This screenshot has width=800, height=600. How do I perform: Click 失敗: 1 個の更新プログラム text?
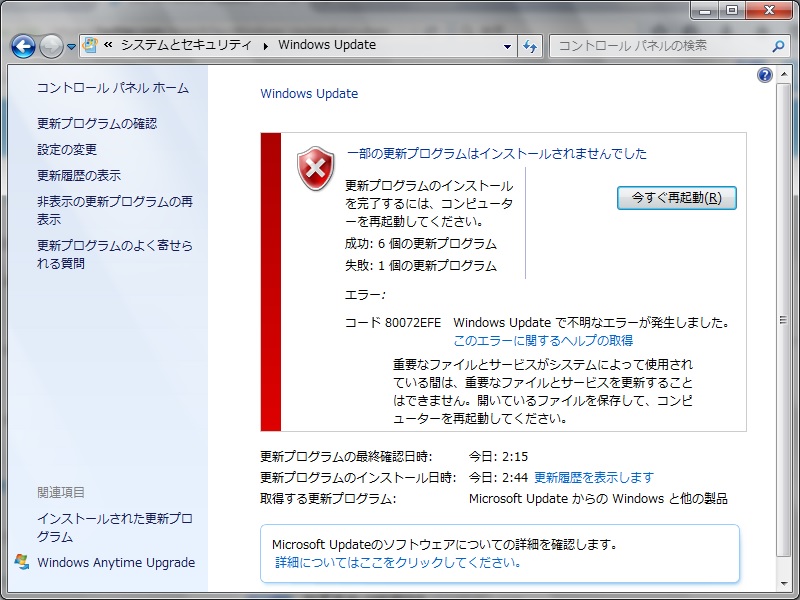click(x=421, y=266)
